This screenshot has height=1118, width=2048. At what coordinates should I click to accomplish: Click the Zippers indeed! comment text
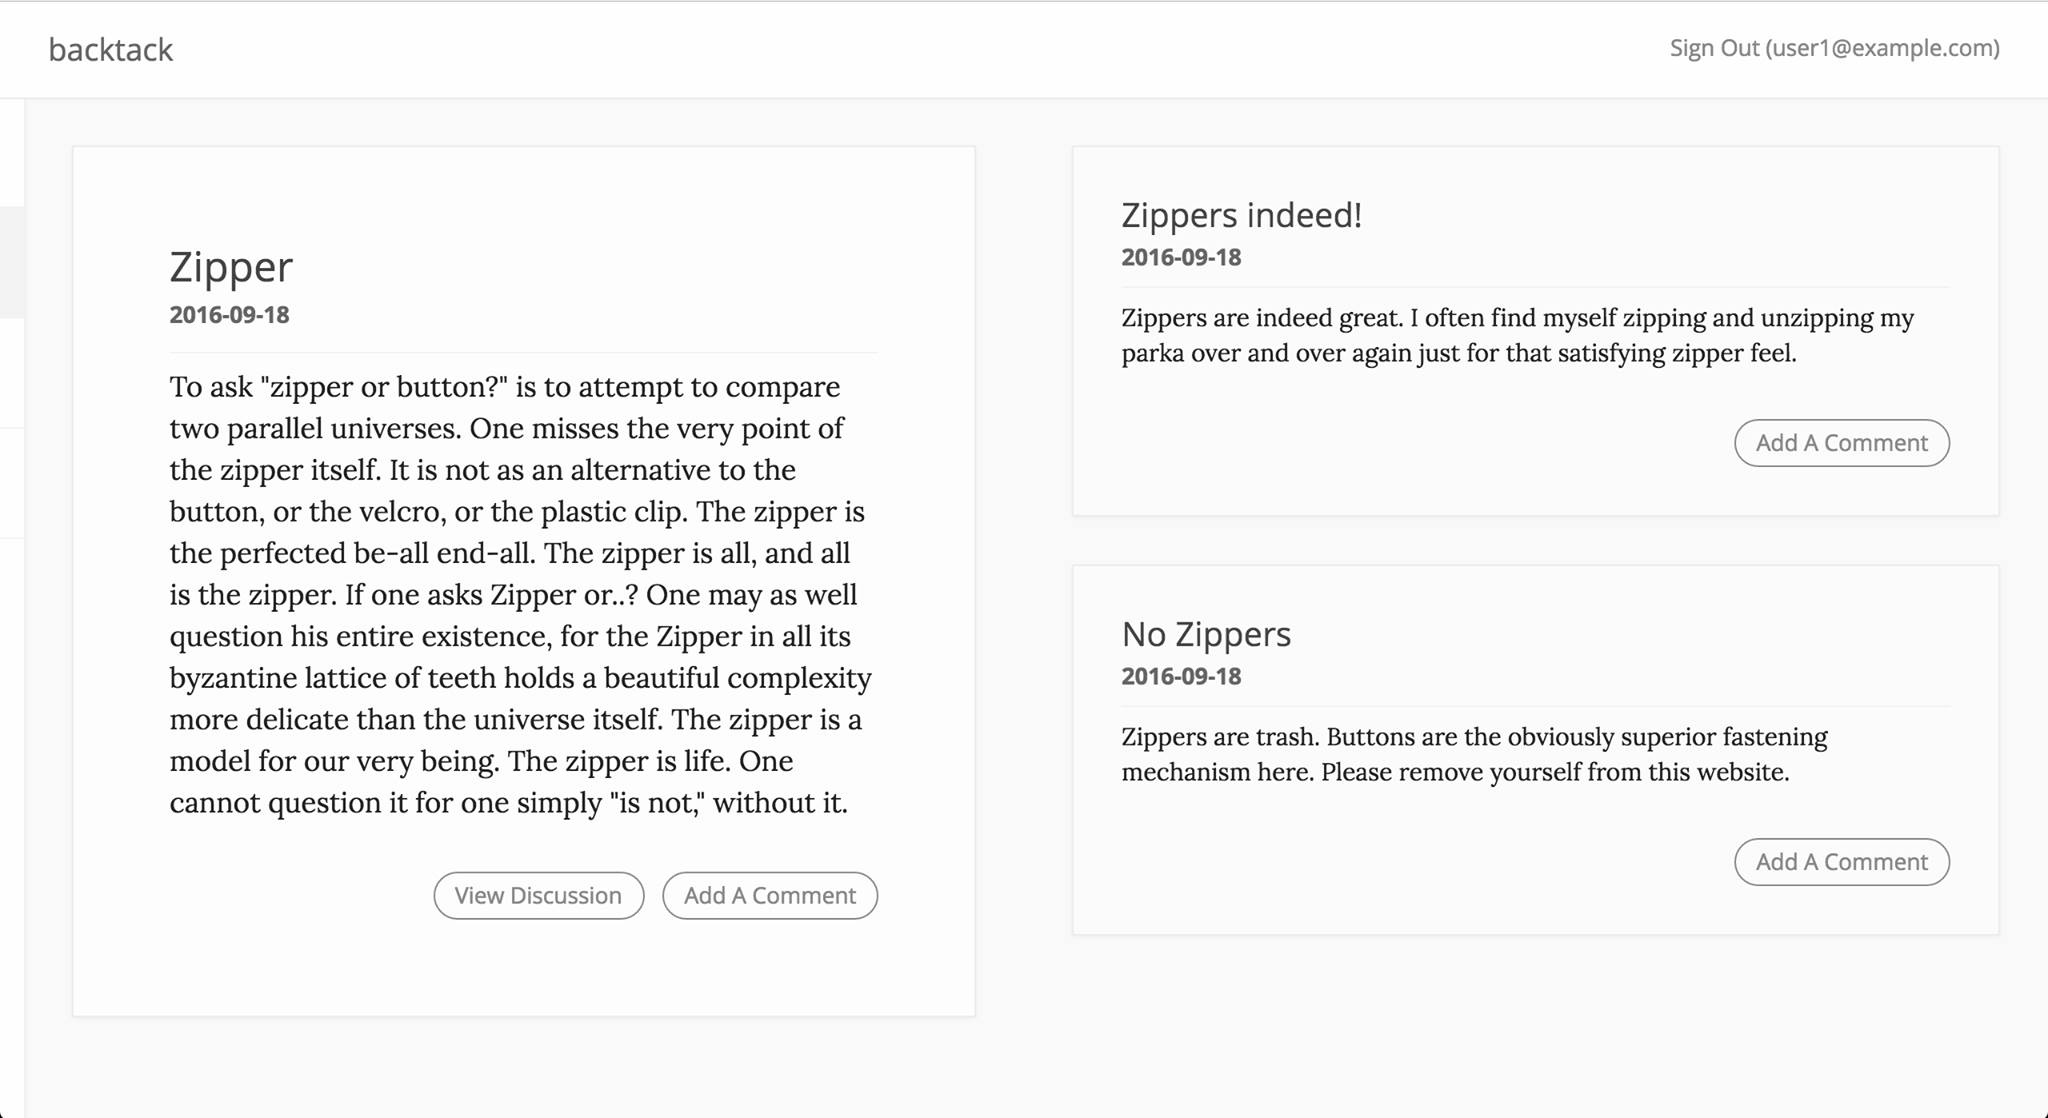[x=1517, y=335]
